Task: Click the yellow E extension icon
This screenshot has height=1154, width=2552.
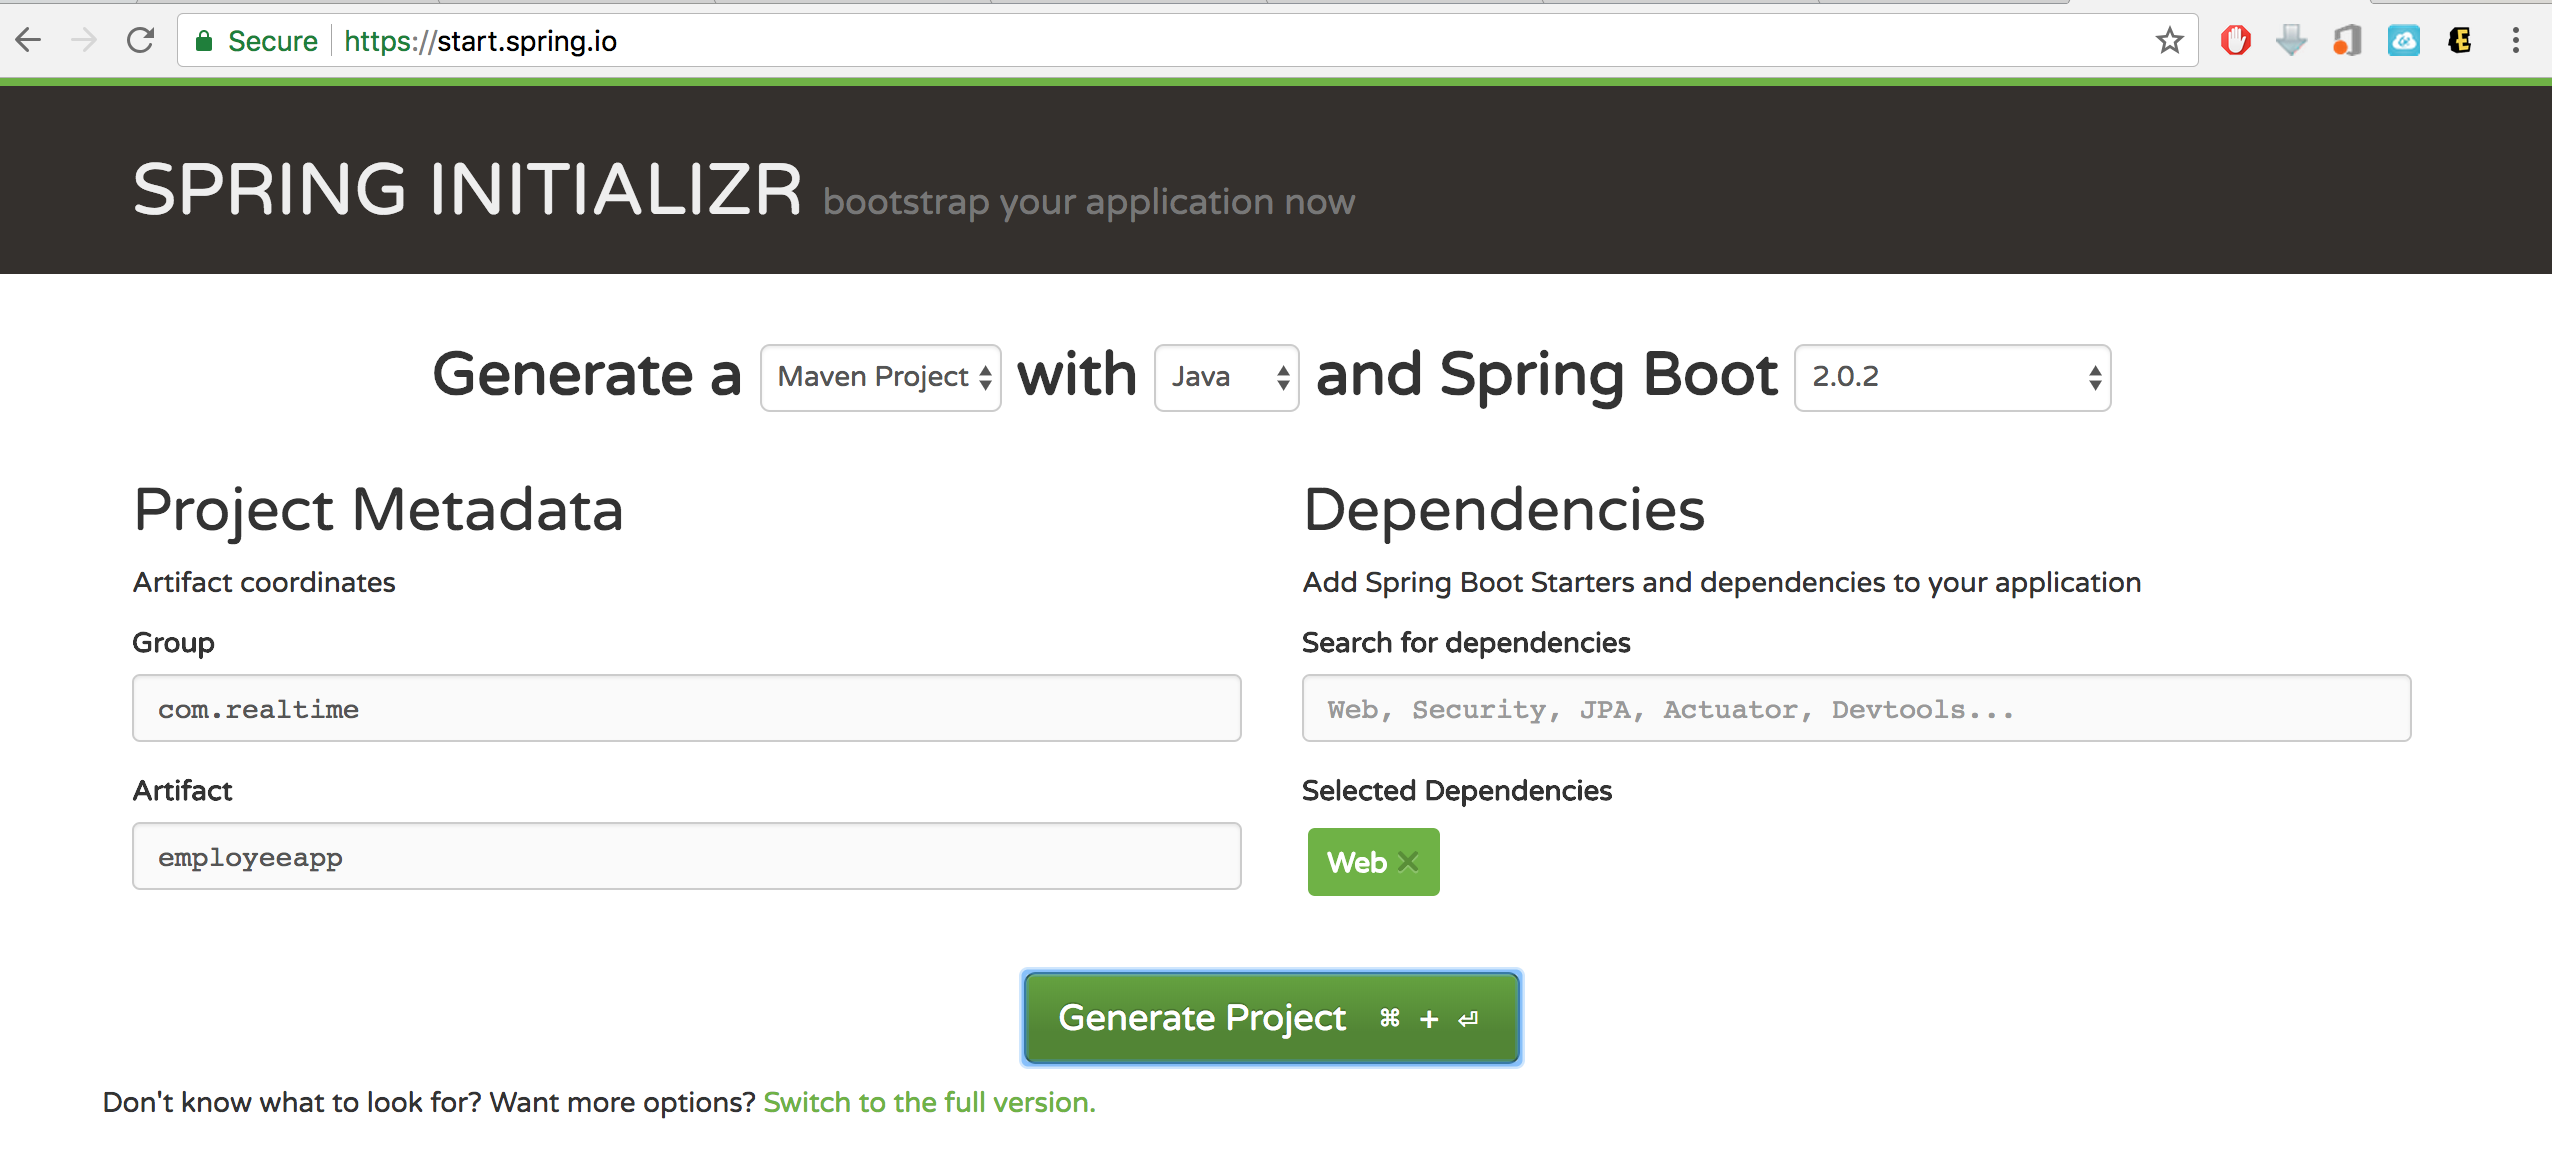Action: [x=2460, y=41]
